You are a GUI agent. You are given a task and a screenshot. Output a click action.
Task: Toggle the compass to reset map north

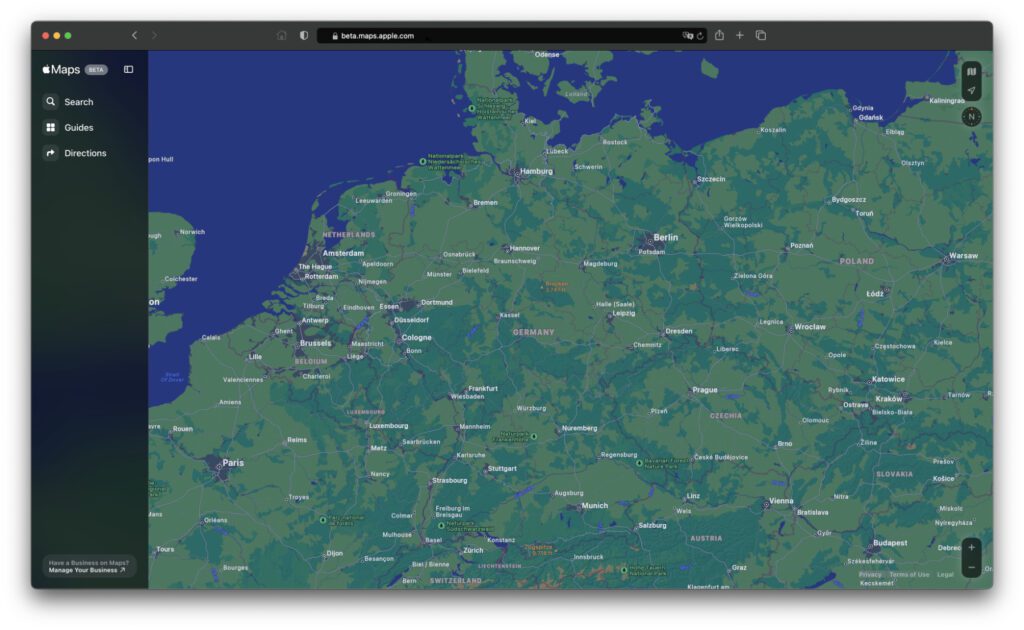(x=969, y=116)
